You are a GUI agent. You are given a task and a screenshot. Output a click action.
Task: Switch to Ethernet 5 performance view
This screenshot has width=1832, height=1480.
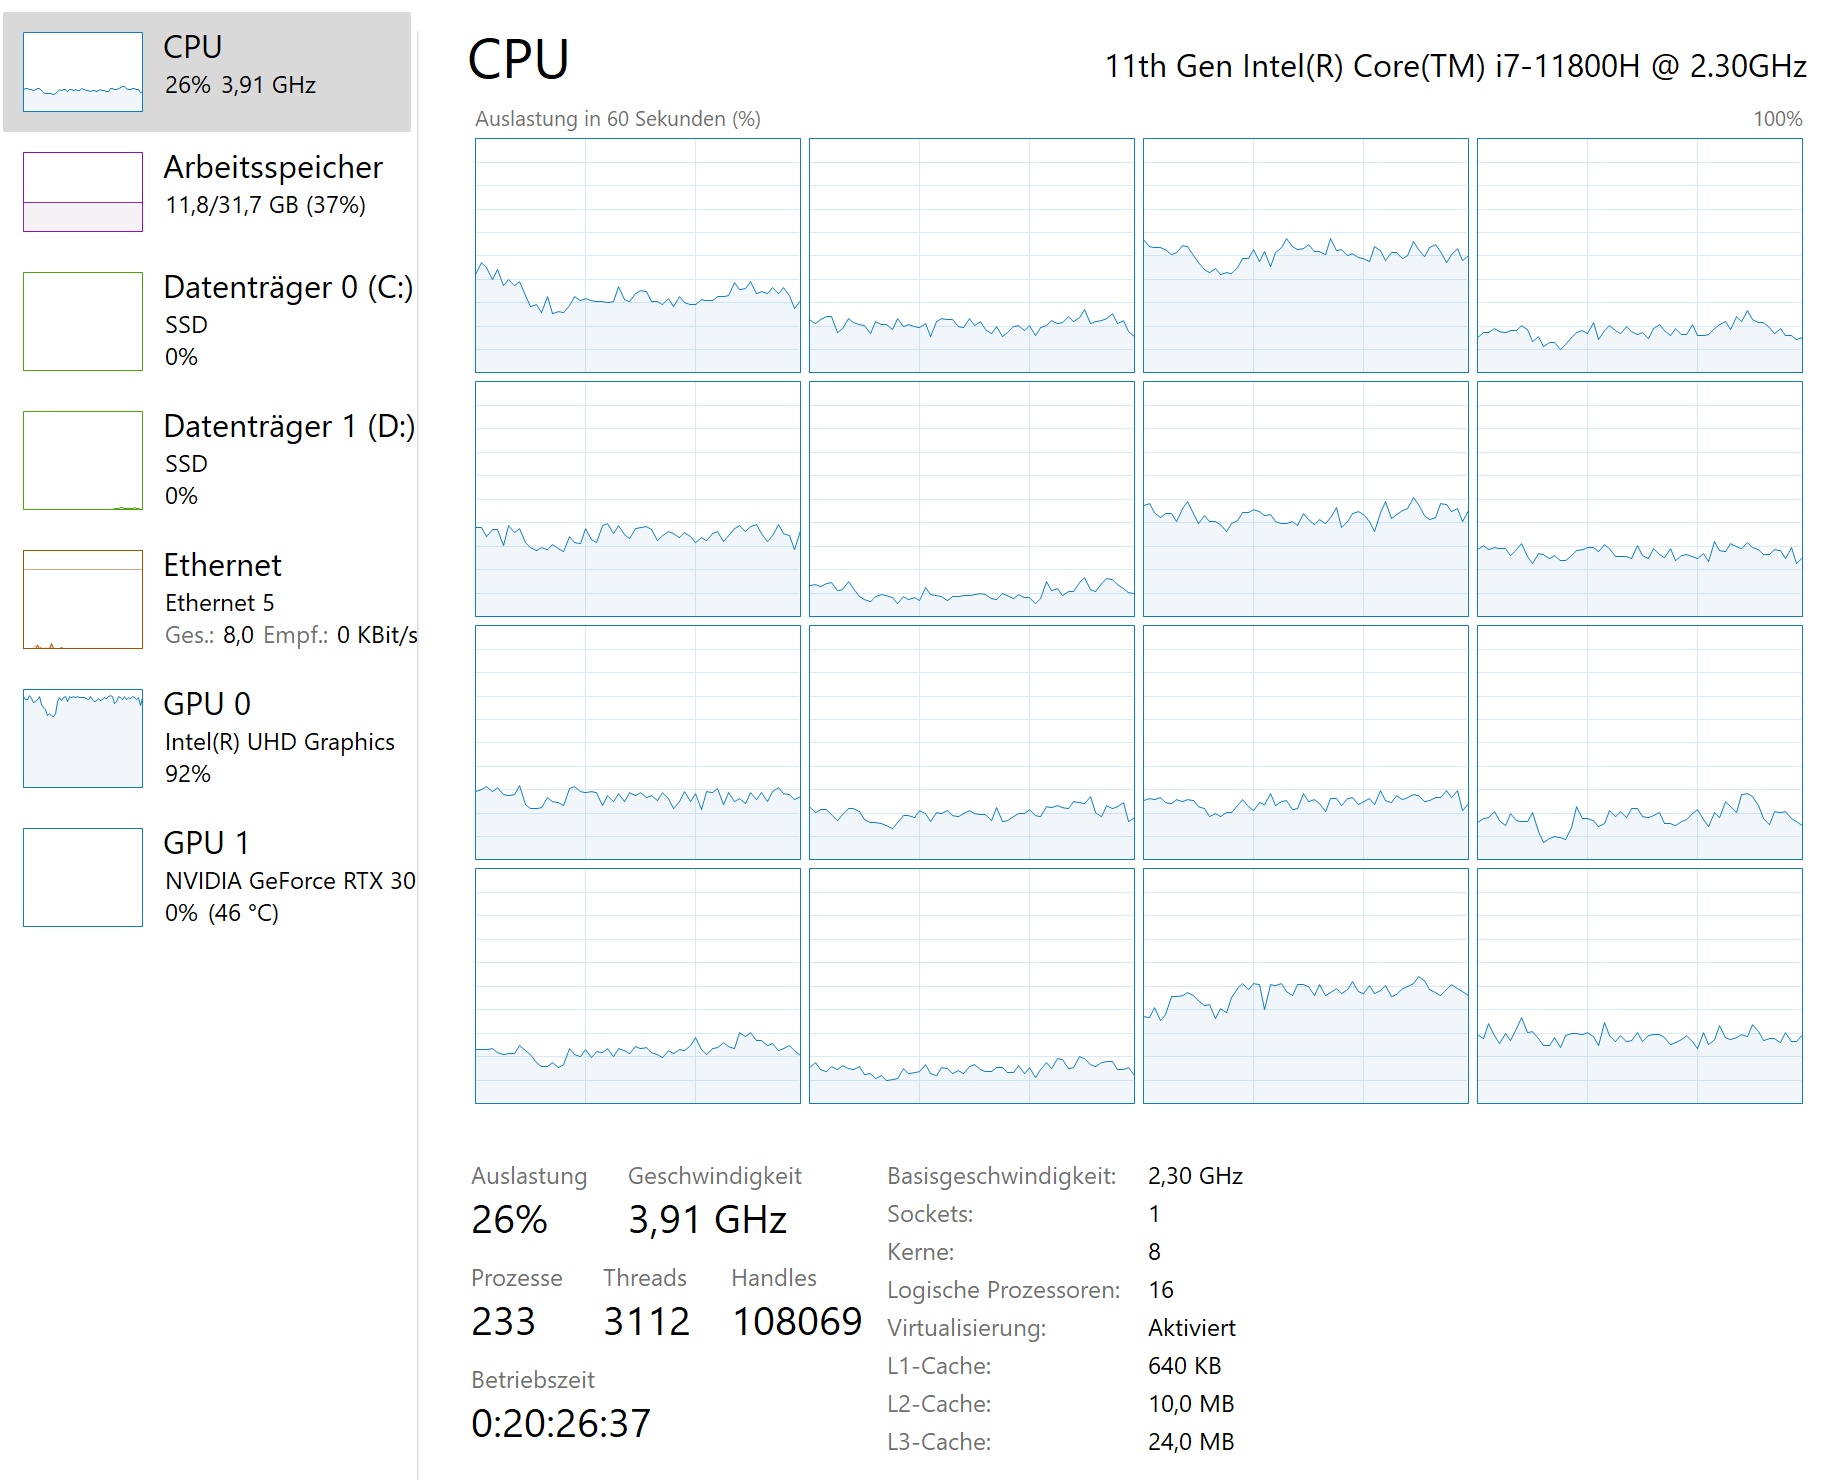(x=219, y=603)
